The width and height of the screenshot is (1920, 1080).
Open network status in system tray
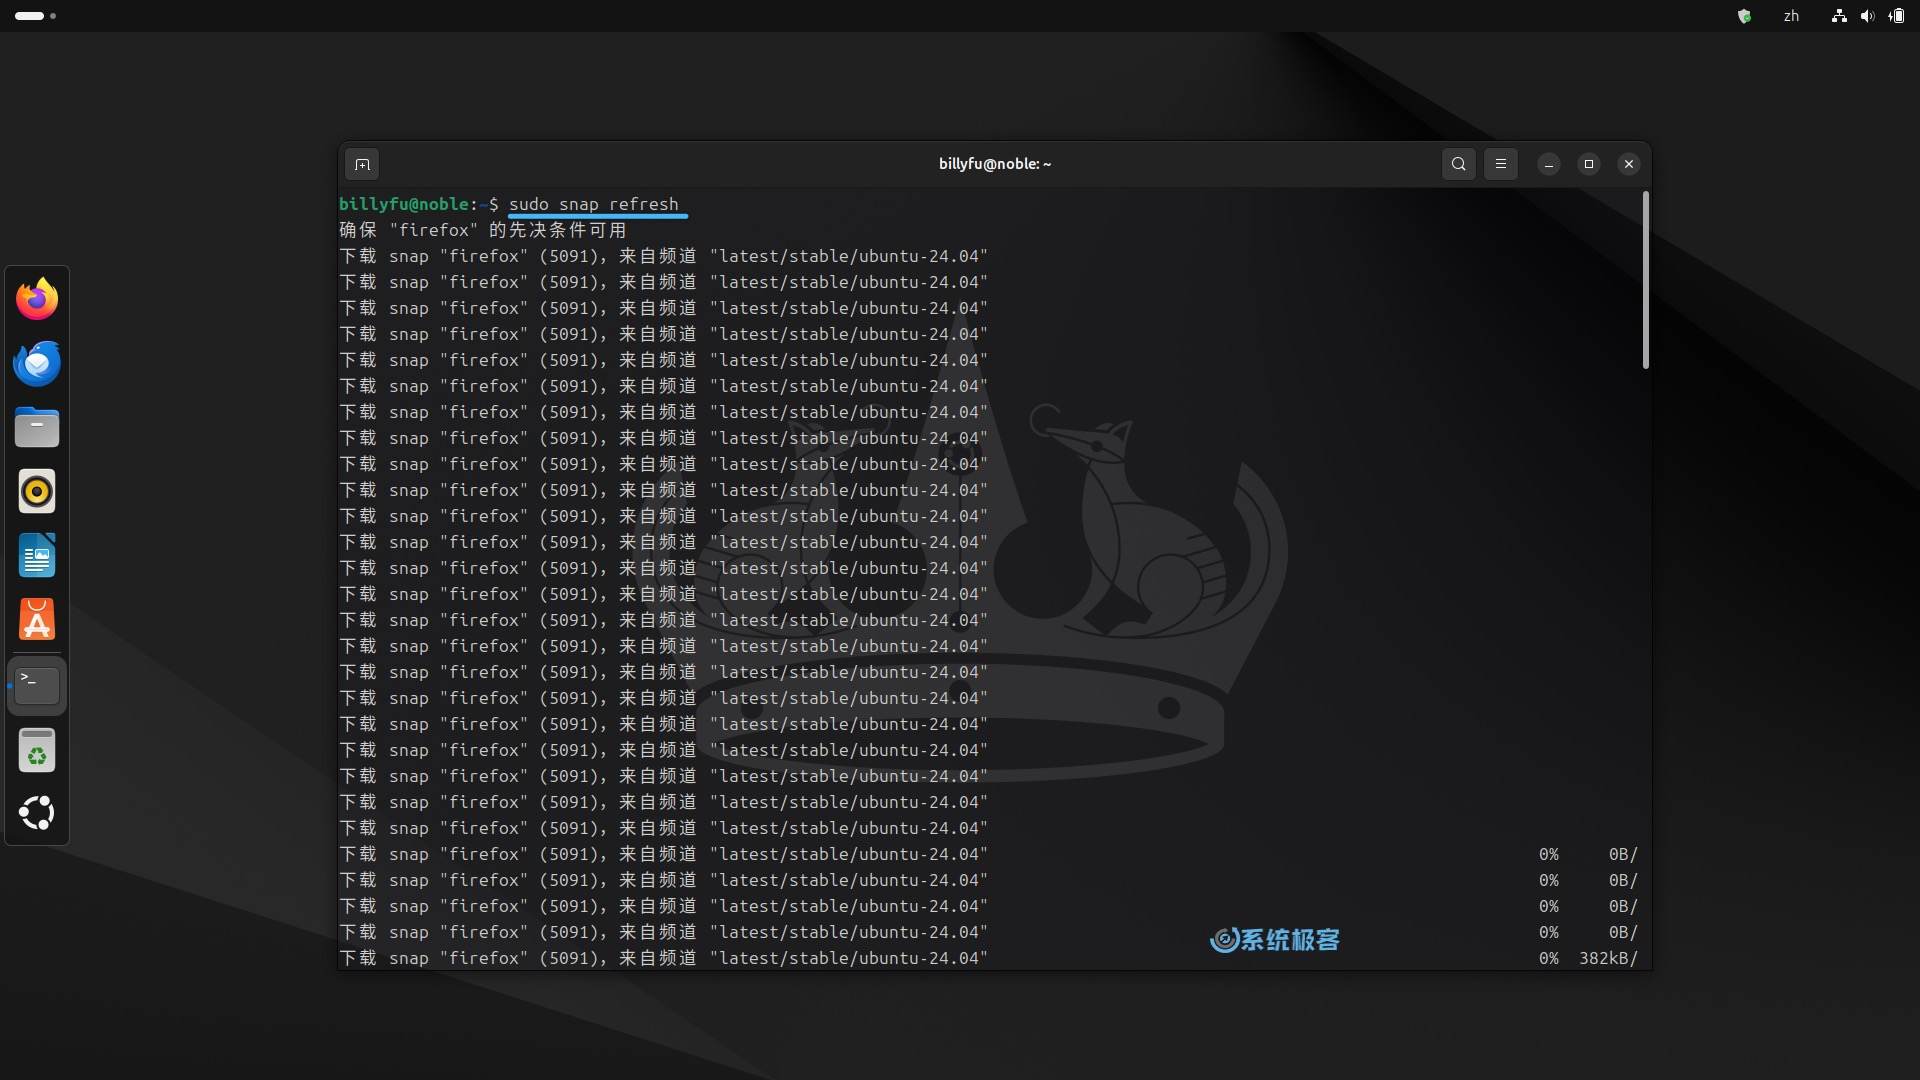(1839, 16)
